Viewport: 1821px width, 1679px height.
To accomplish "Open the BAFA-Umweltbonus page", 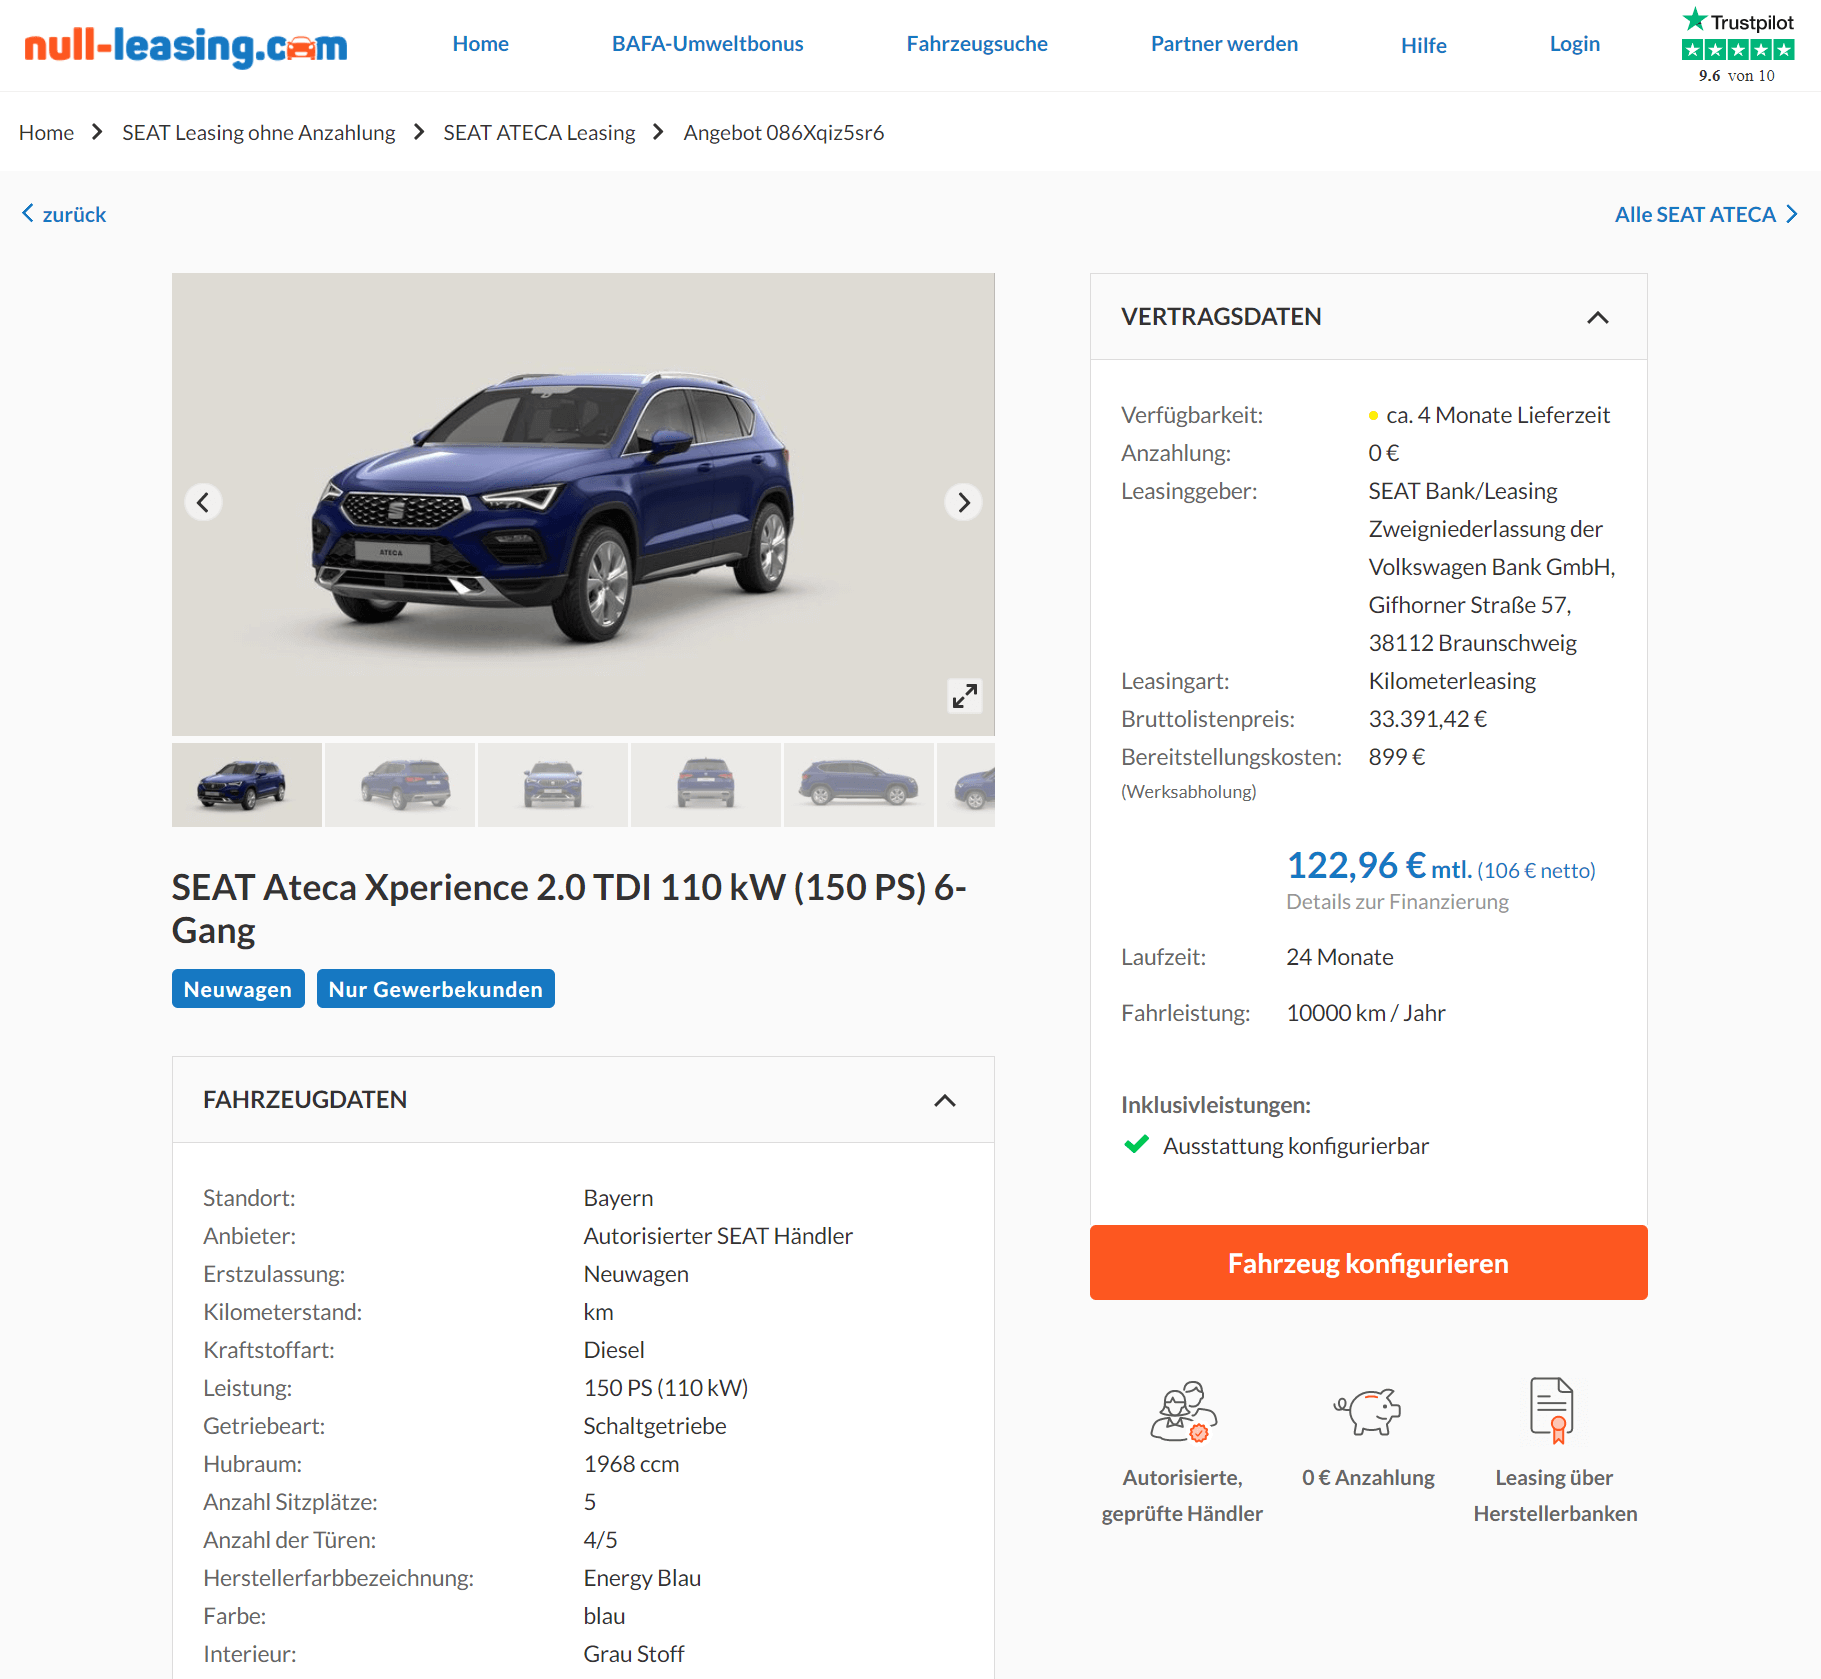I will click(708, 44).
